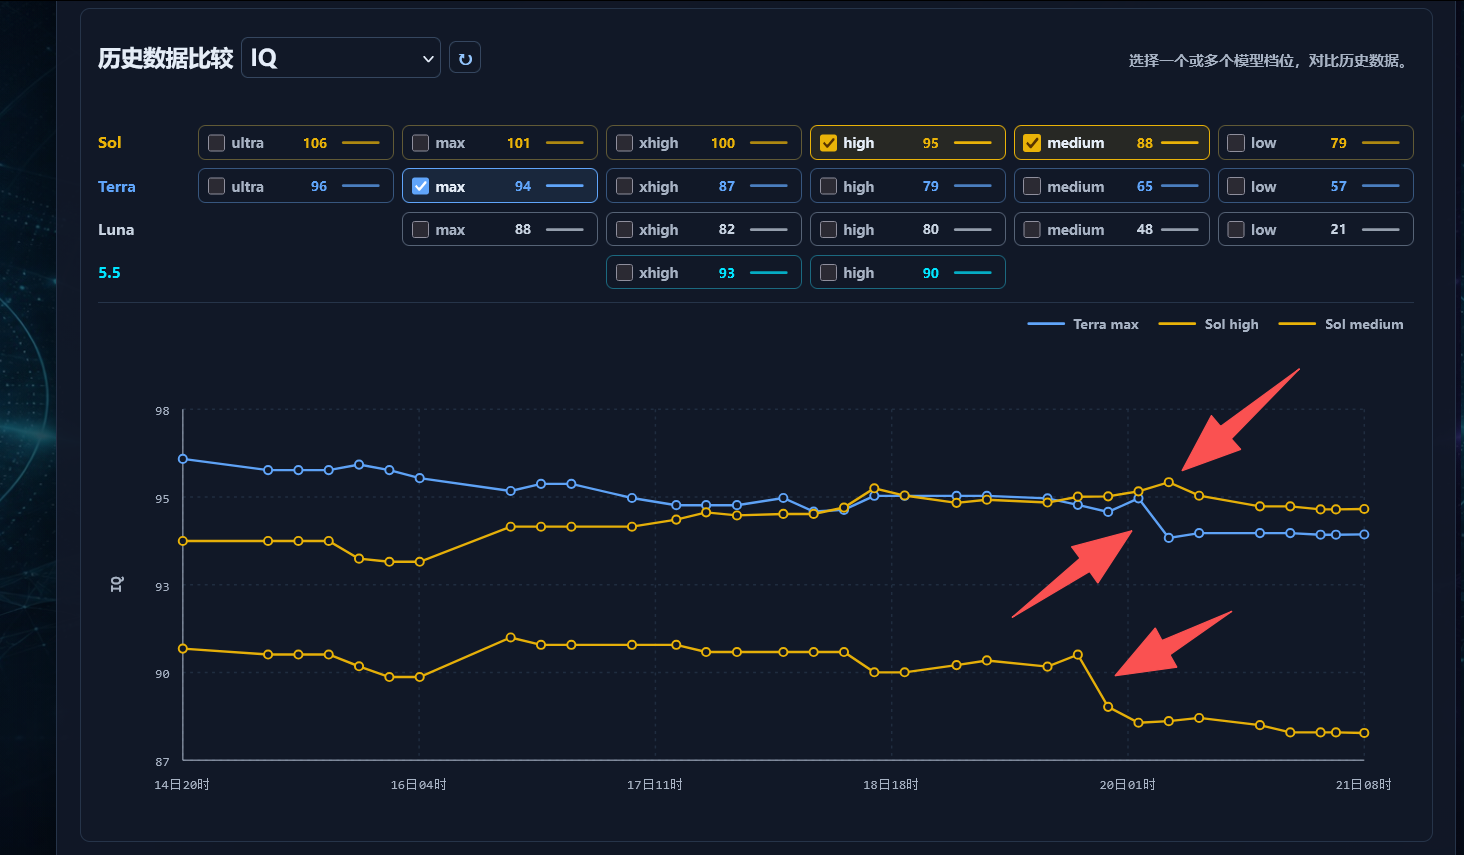The width and height of the screenshot is (1464, 855).
Task: Tick the Terra ultra checkbox
Action: (x=216, y=186)
